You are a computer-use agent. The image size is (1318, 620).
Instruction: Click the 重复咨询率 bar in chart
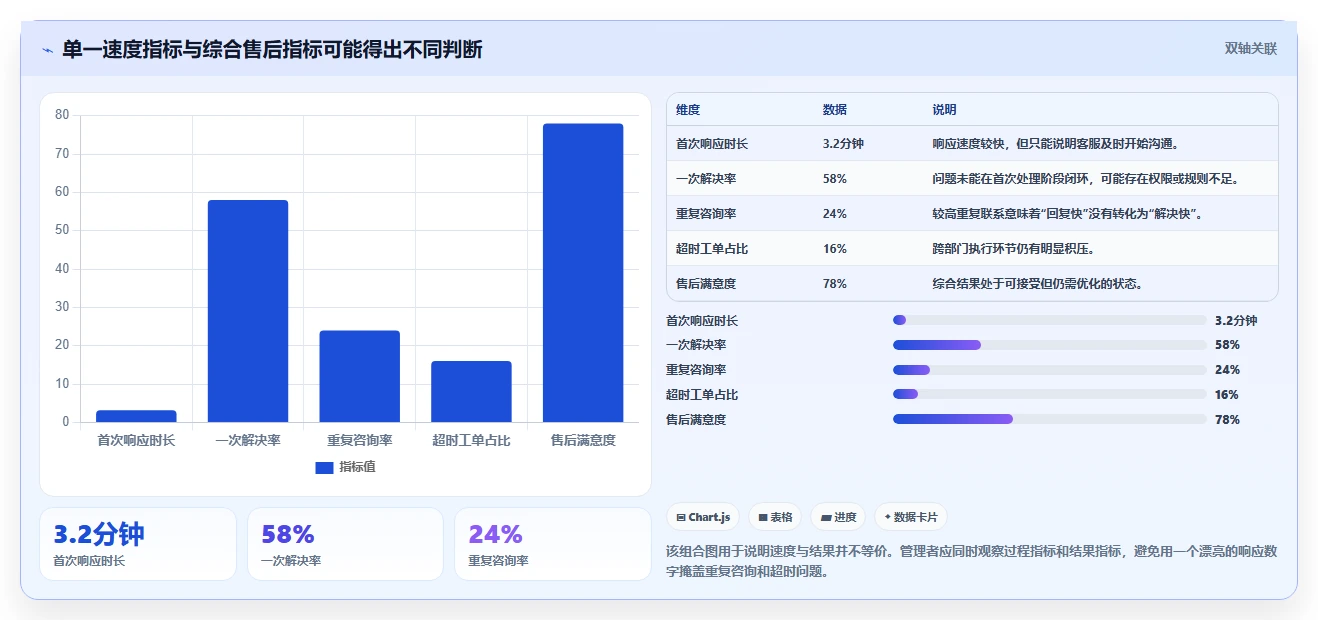point(360,376)
